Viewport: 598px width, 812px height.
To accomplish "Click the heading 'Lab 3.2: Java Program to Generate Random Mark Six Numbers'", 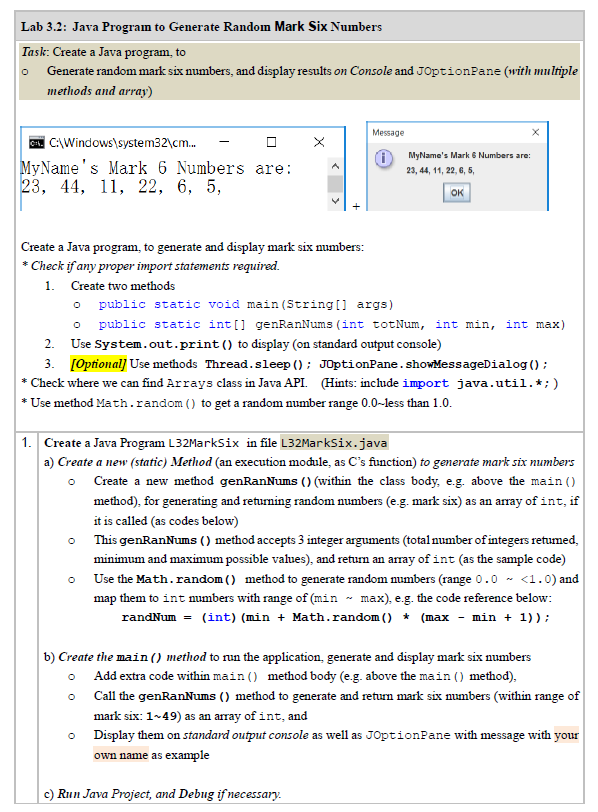I will coord(201,26).
